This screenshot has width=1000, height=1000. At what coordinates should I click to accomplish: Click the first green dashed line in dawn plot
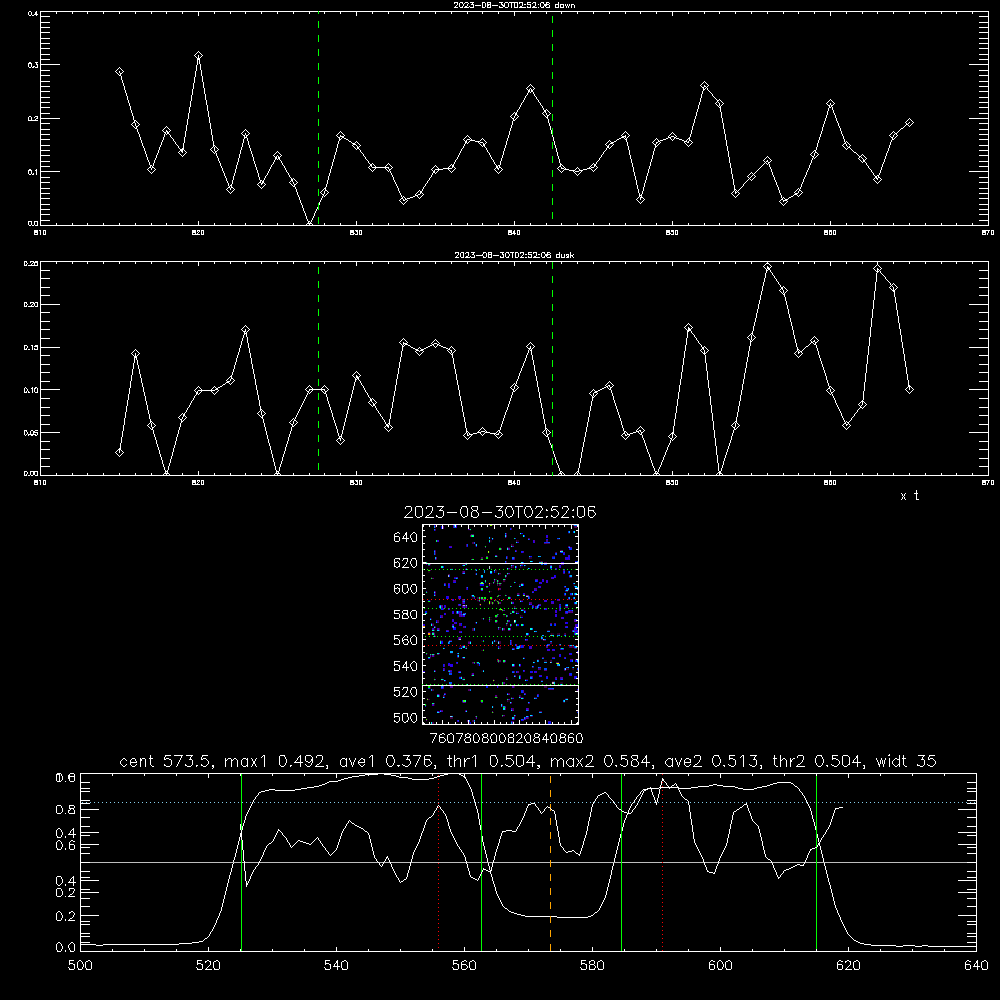318,119
